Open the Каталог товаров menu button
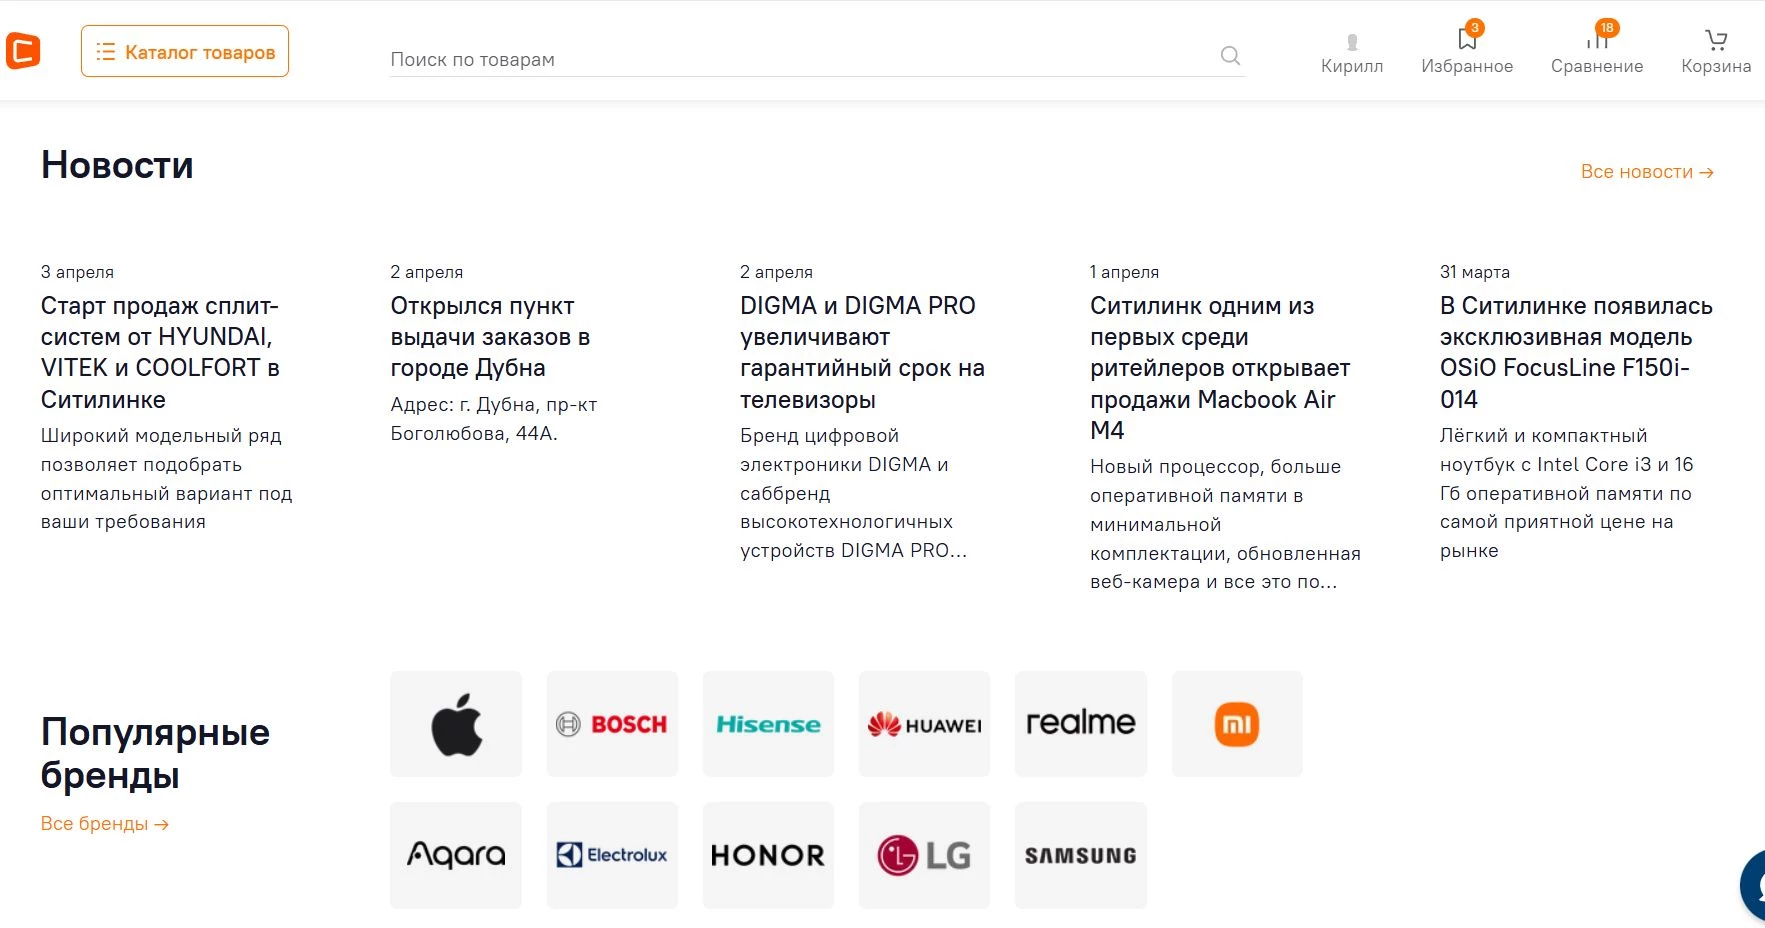1765x928 pixels. [185, 51]
